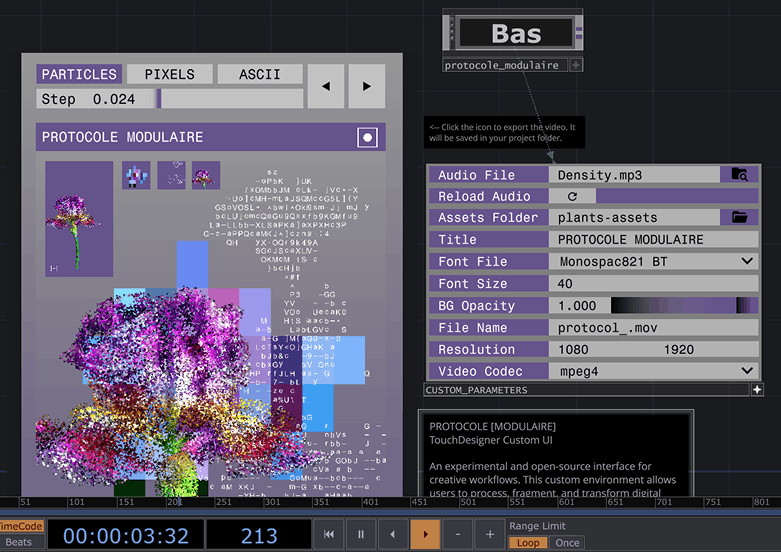This screenshot has width=781, height=552.
Task: Select the PIXELS tab
Action: 169,74
